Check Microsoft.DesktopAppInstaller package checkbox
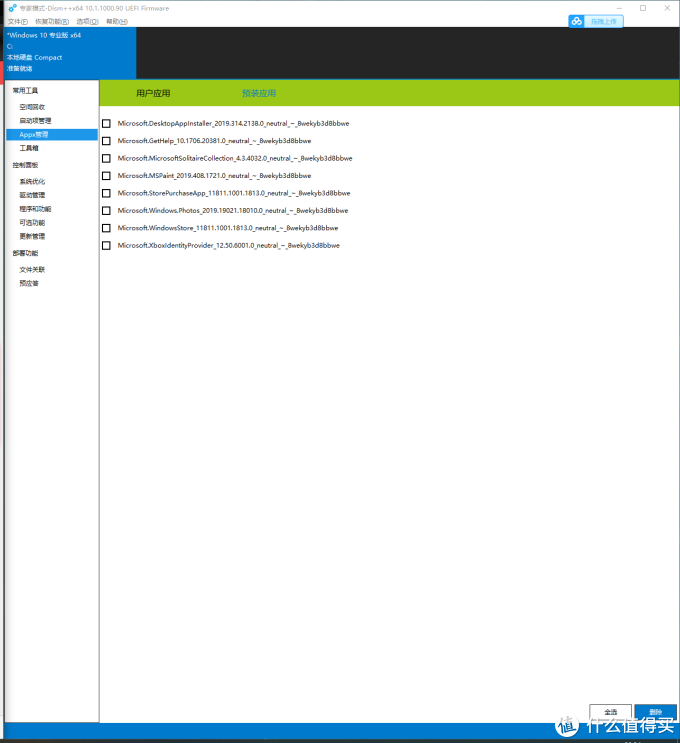The width and height of the screenshot is (680, 743). (x=106, y=124)
